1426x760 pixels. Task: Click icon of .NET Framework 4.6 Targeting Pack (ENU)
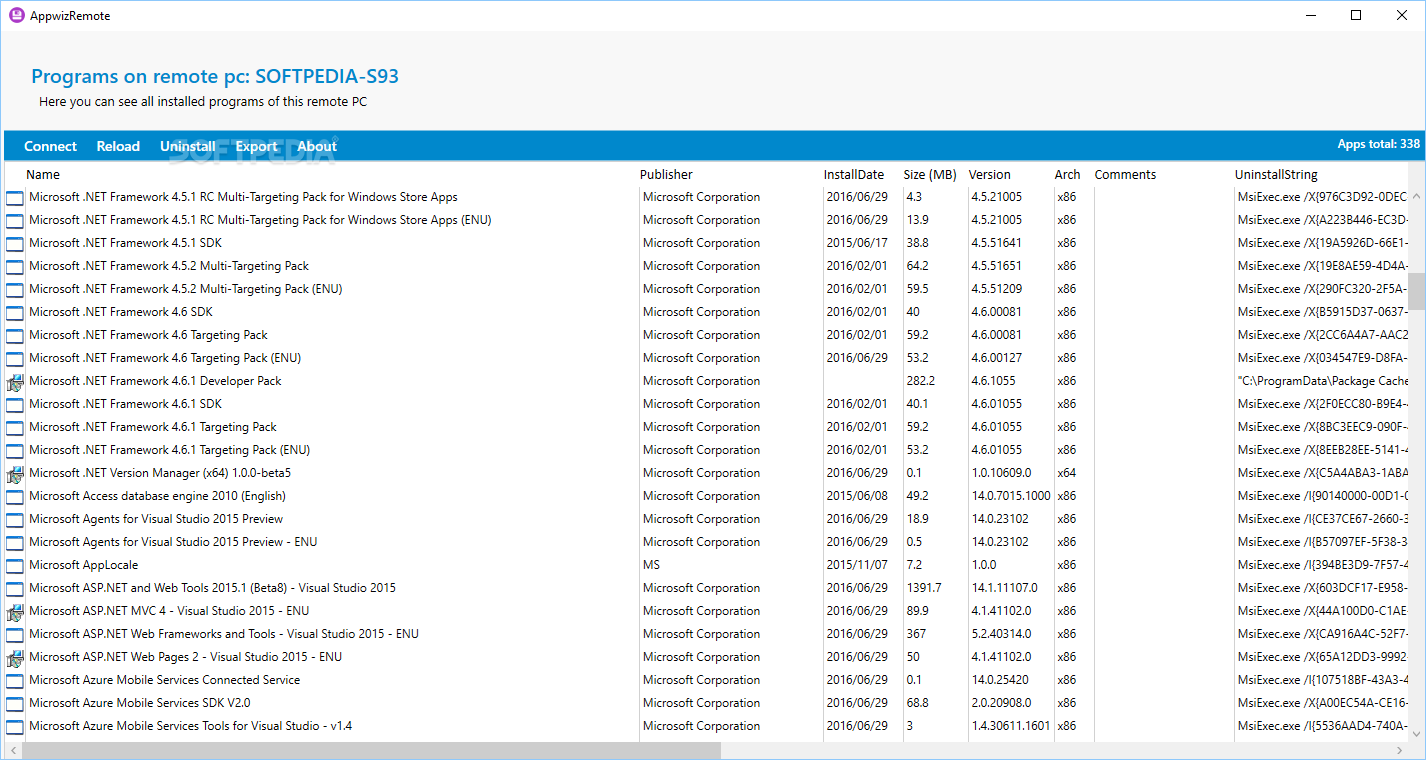click(x=15, y=358)
